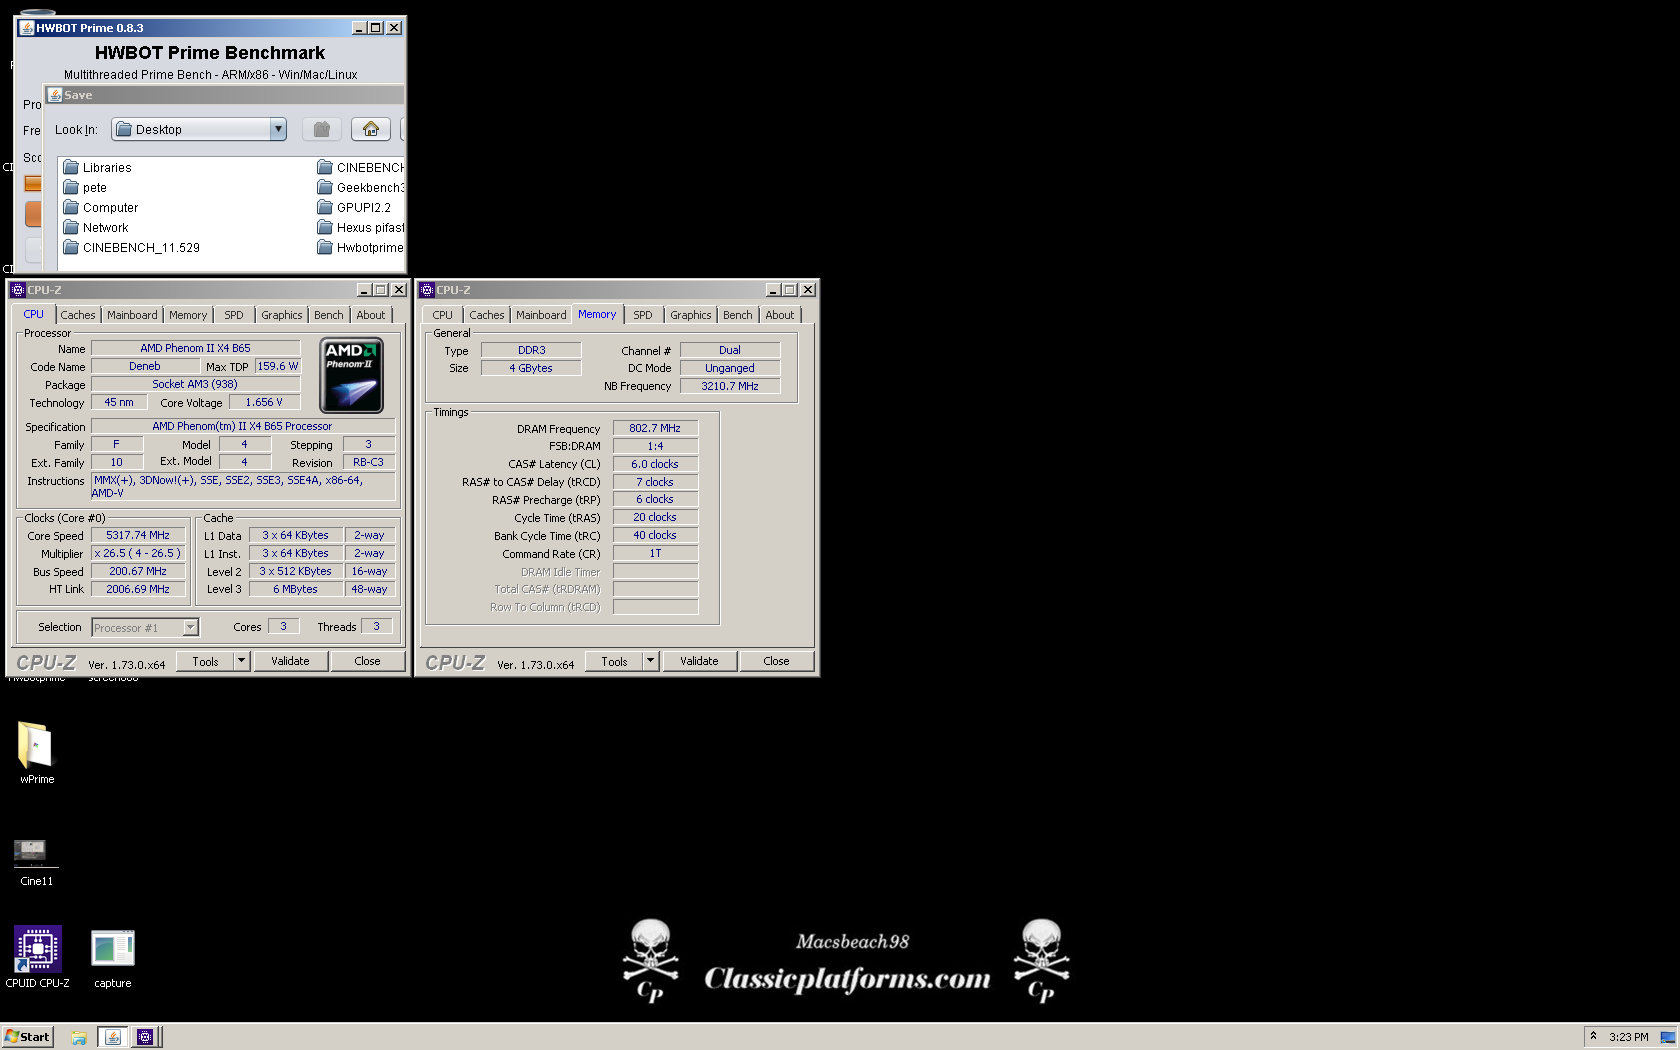The image size is (1680, 1050).
Task: Open the Libraries folder in file list
Action: (x=98, y=168)
